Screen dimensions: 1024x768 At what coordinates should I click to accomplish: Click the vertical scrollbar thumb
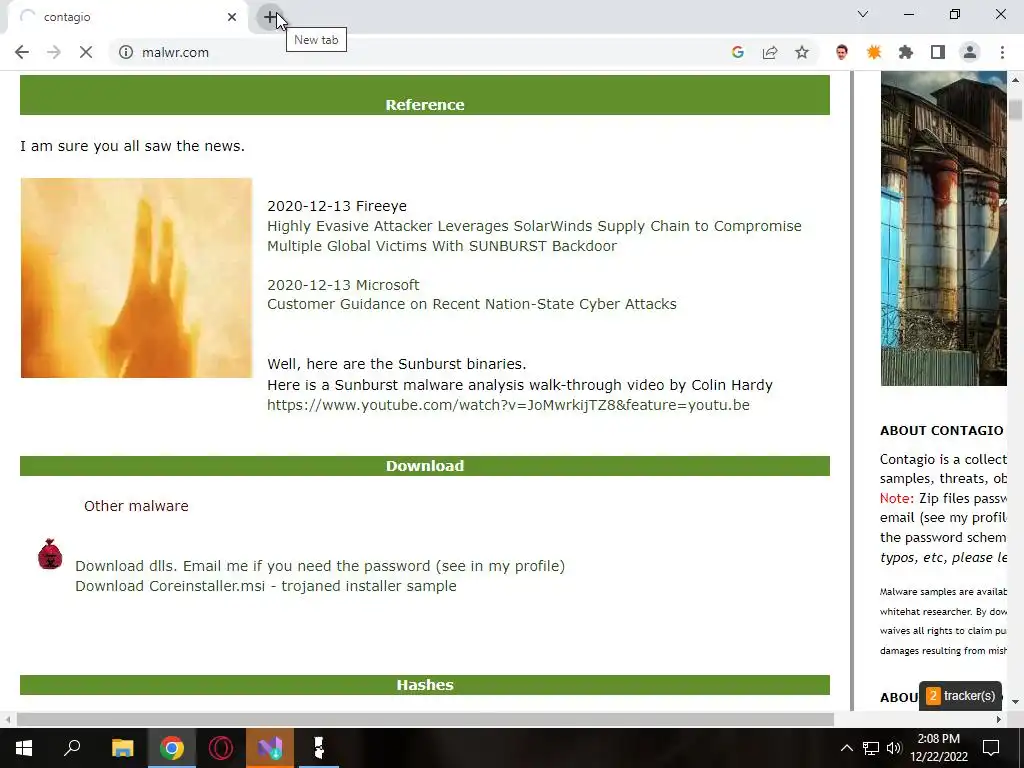[1015, 109]
